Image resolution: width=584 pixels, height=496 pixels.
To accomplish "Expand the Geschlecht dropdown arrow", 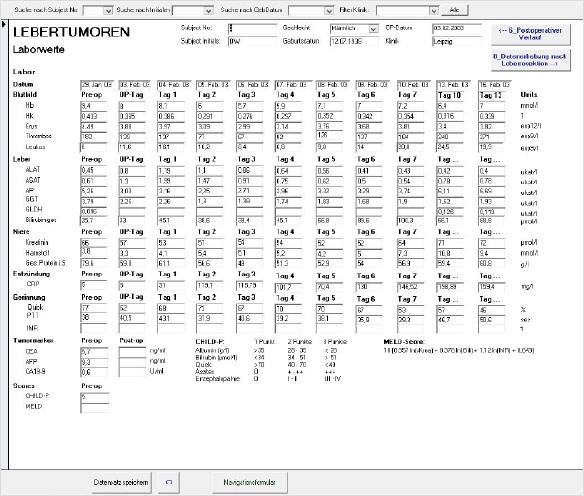I will 373,29.
